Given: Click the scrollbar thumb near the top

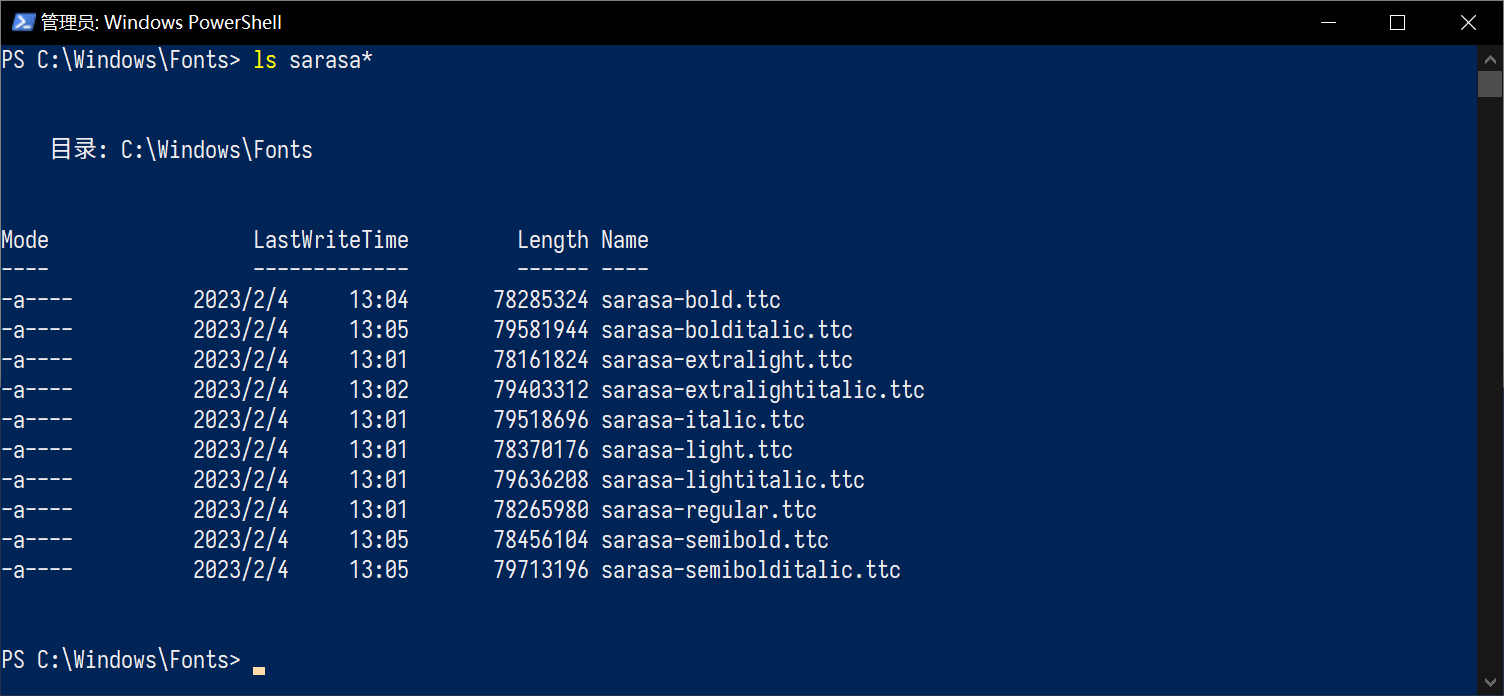Looking at the screenshot, I should coord(1490,84).
